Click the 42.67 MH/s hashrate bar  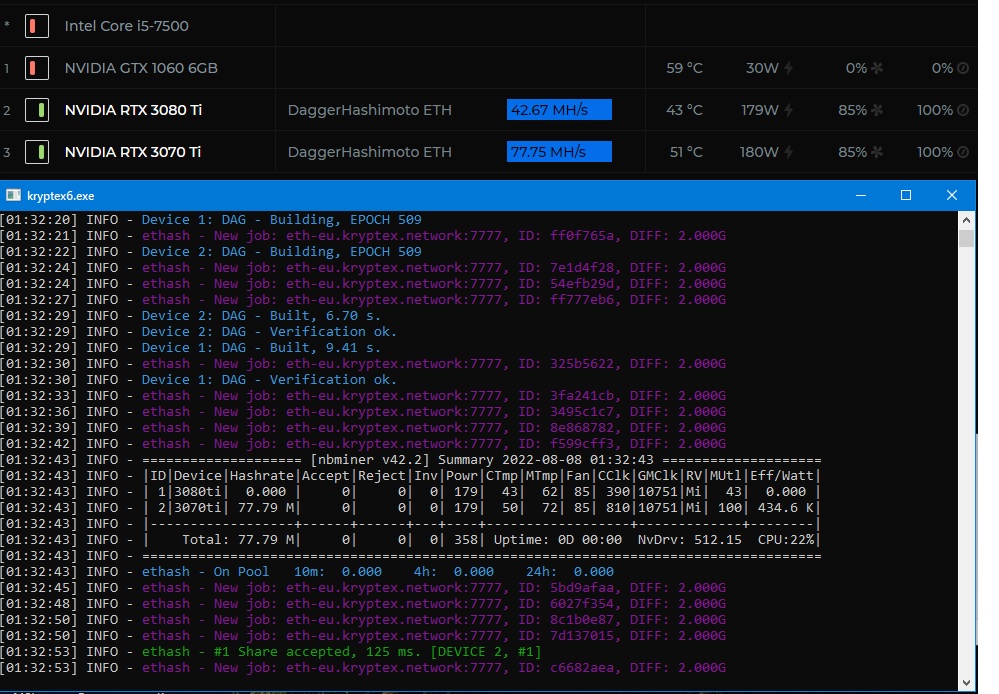click(x=559, y=110)
